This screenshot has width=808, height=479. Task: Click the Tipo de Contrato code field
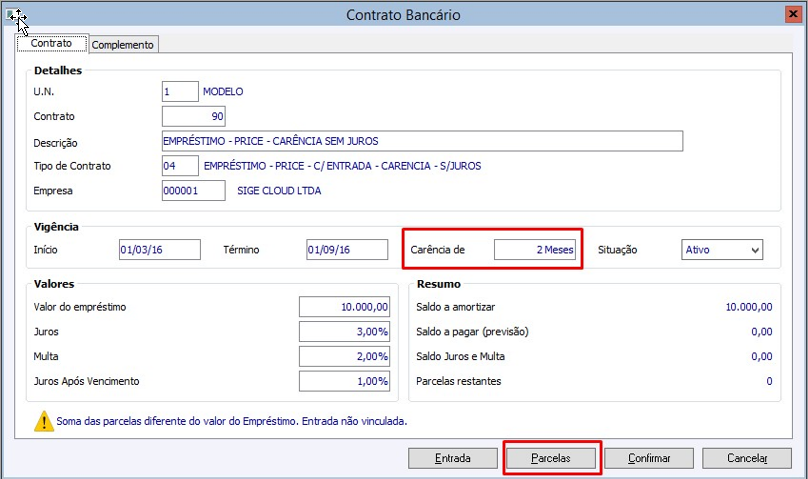tap(180, 165)
